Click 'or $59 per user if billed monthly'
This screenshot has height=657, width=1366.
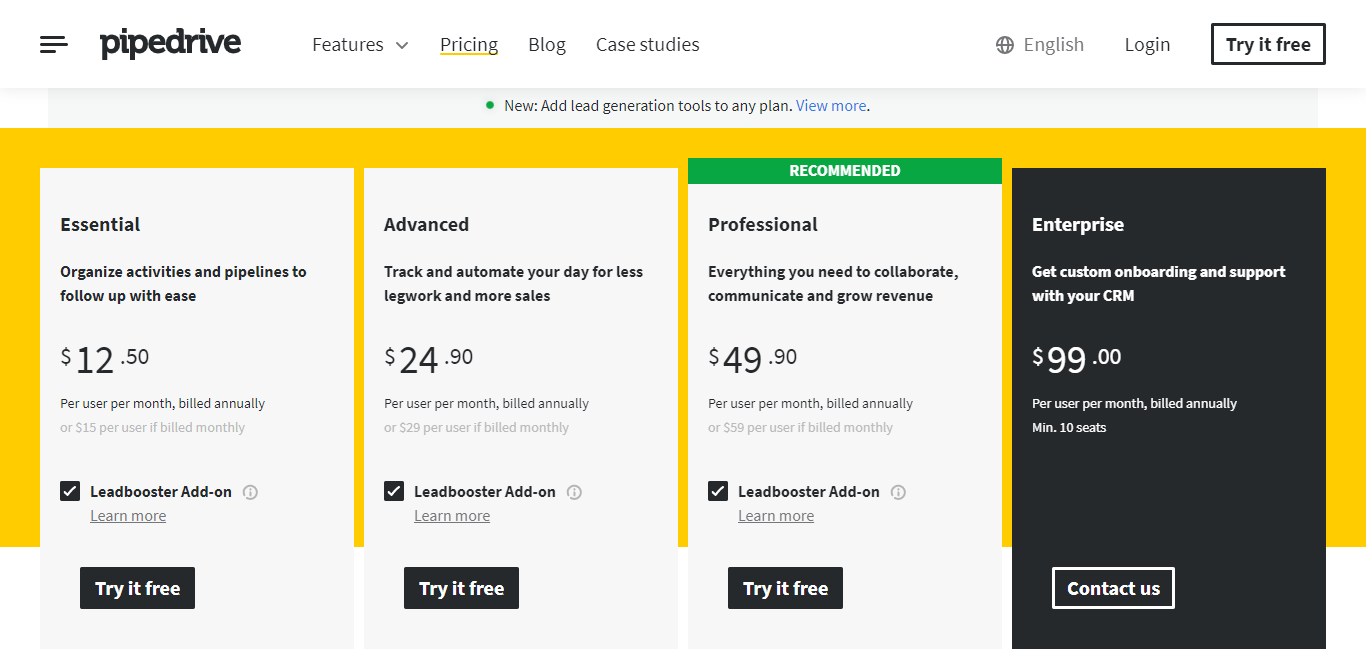click(800, 427)
